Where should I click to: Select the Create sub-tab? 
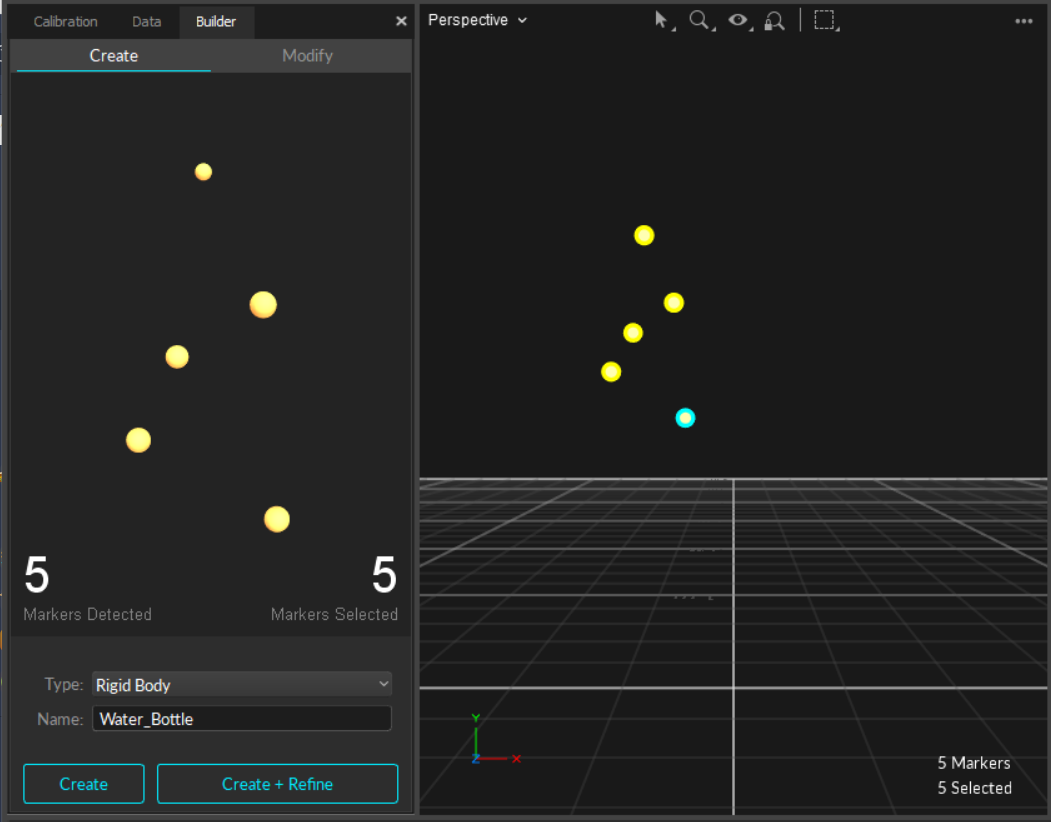113,55
